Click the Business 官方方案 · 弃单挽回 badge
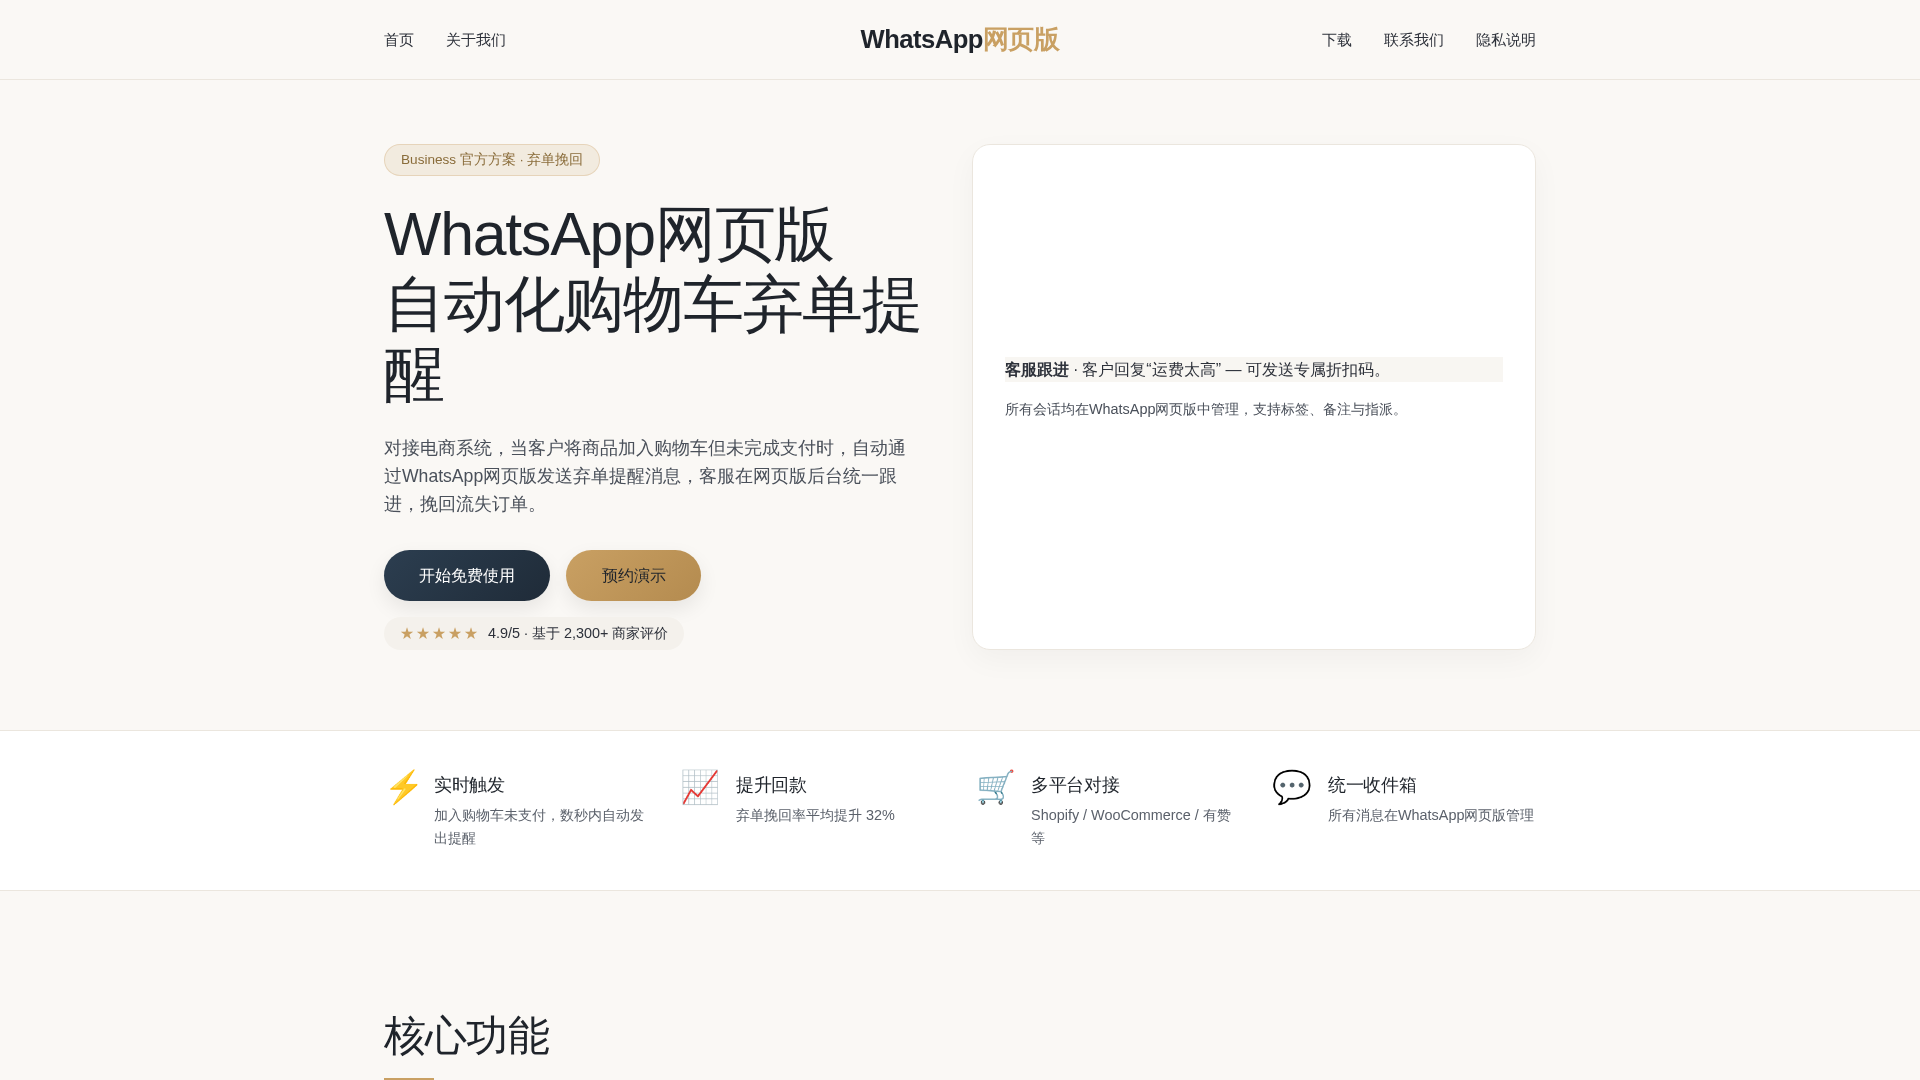 (x=492, y=160)
